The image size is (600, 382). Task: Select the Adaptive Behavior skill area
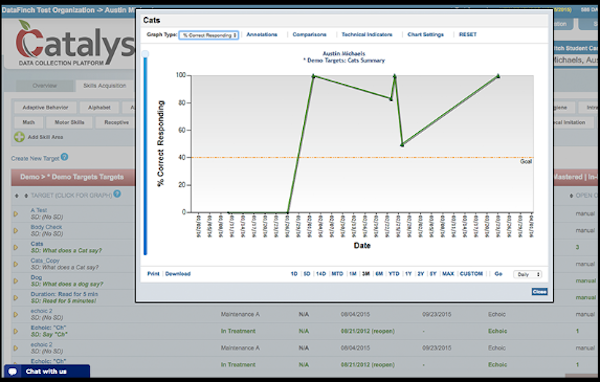click(x=45, y=108)
